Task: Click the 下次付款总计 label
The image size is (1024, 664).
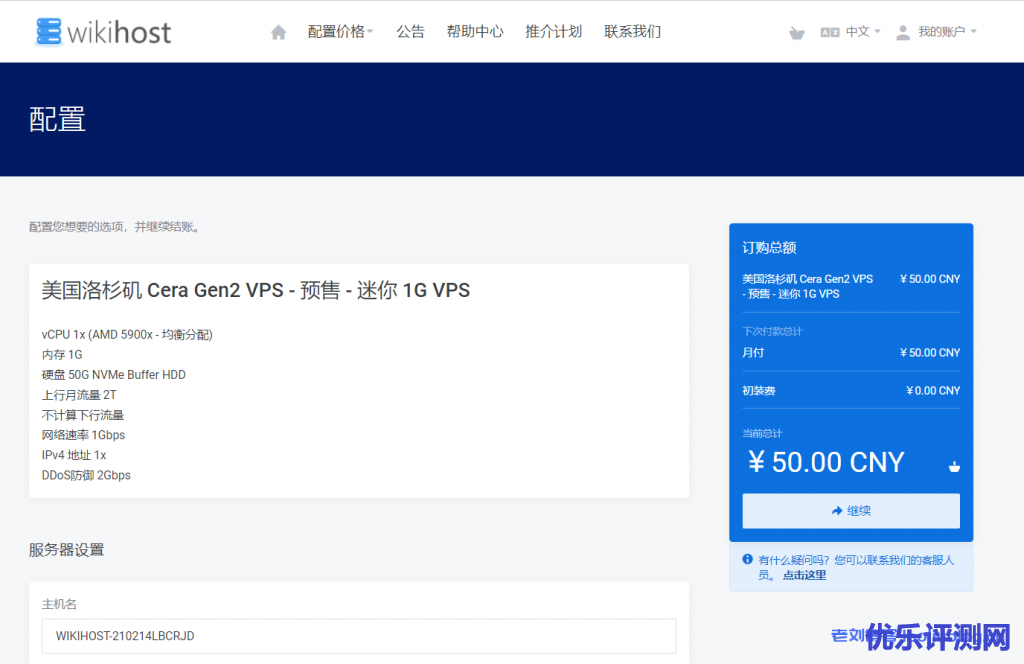Action: click(x=772, y=332)
